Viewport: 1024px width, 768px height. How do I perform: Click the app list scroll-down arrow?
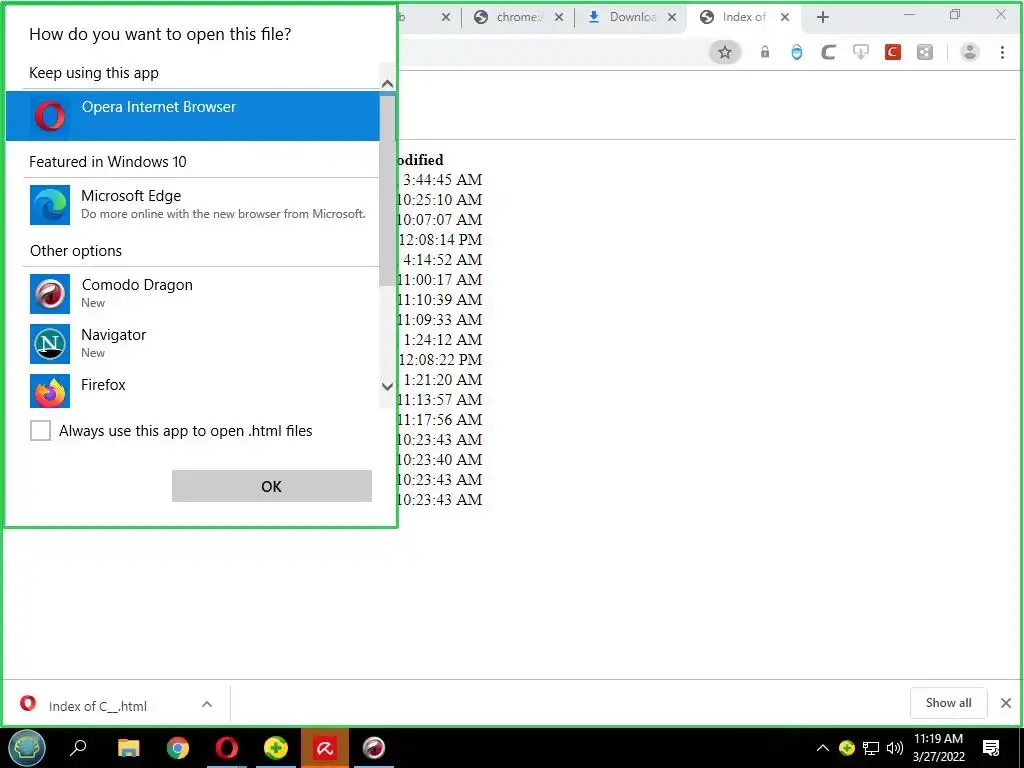(387, 386)
